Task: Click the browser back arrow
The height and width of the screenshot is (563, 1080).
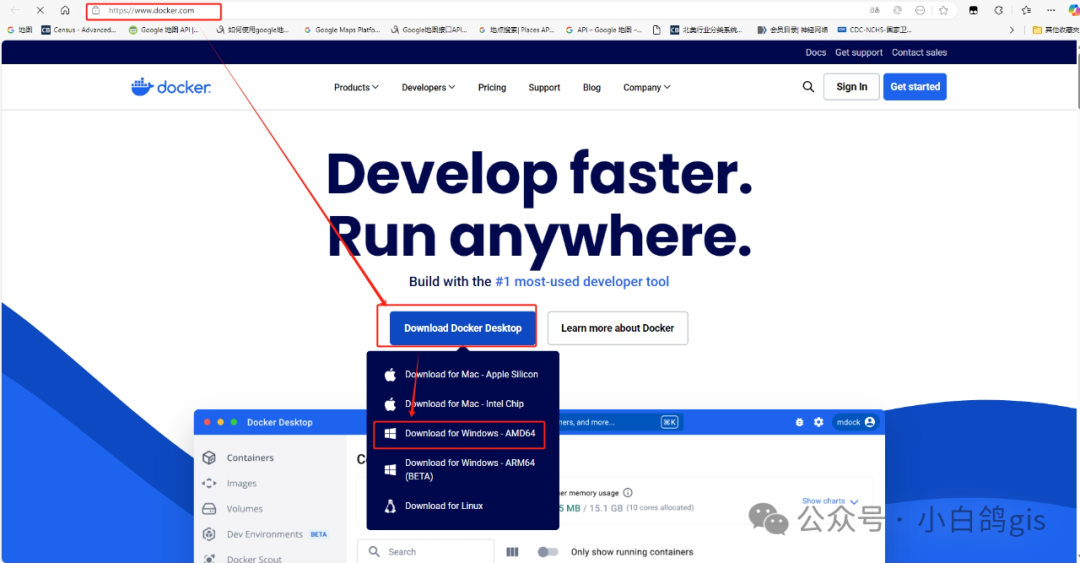Action: 15,10
